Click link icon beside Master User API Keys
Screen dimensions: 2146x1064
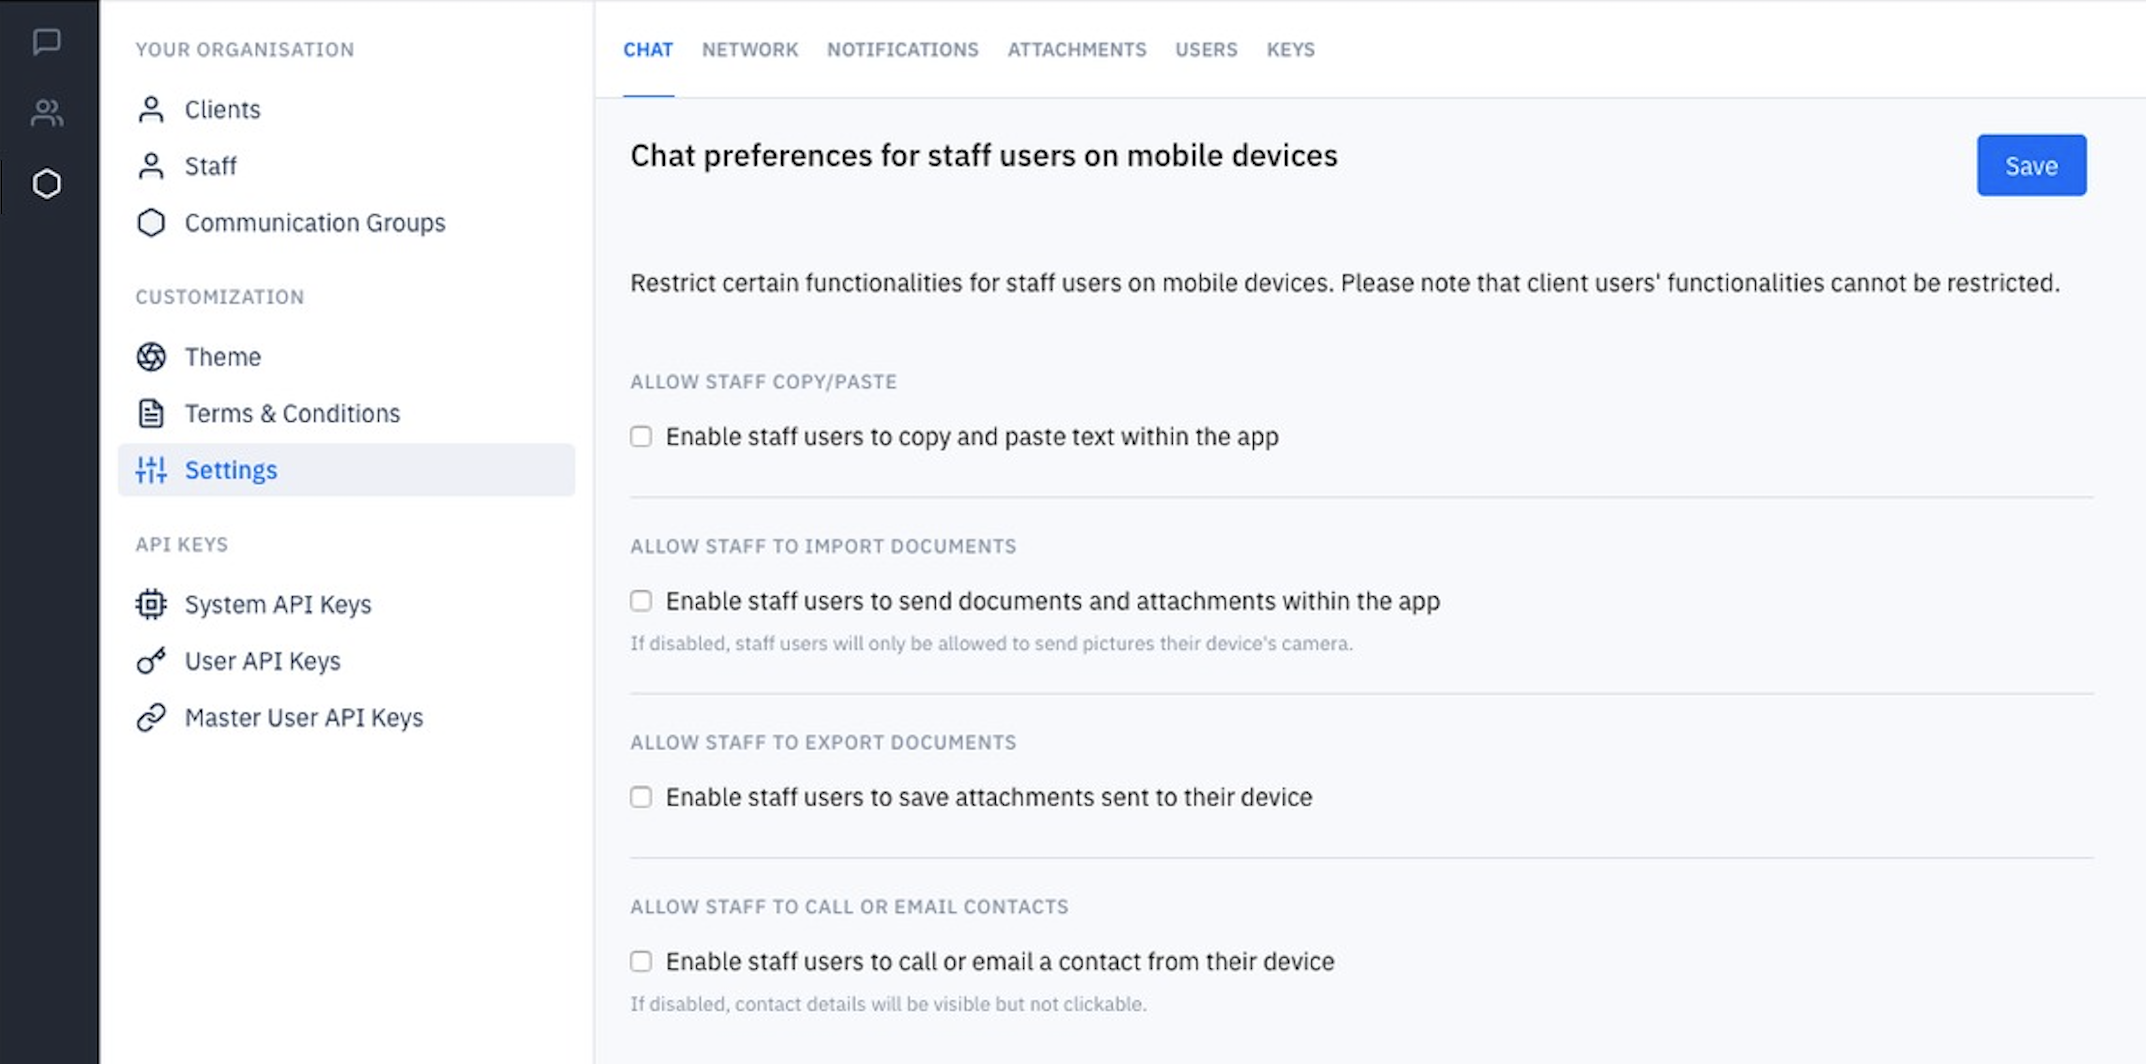(151, 718)
